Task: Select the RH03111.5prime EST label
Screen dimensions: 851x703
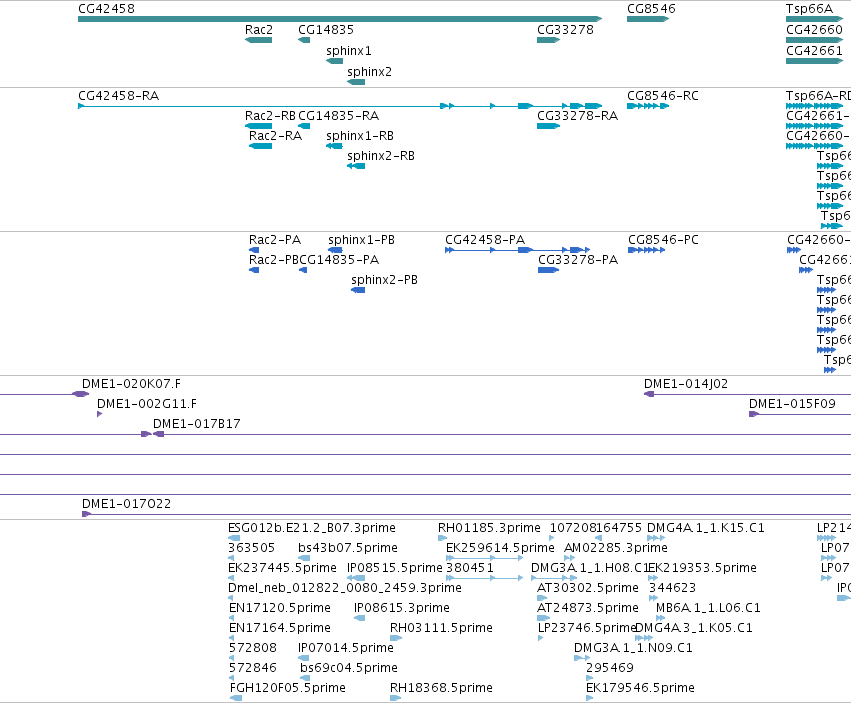Action: click(x=441, y=628)
